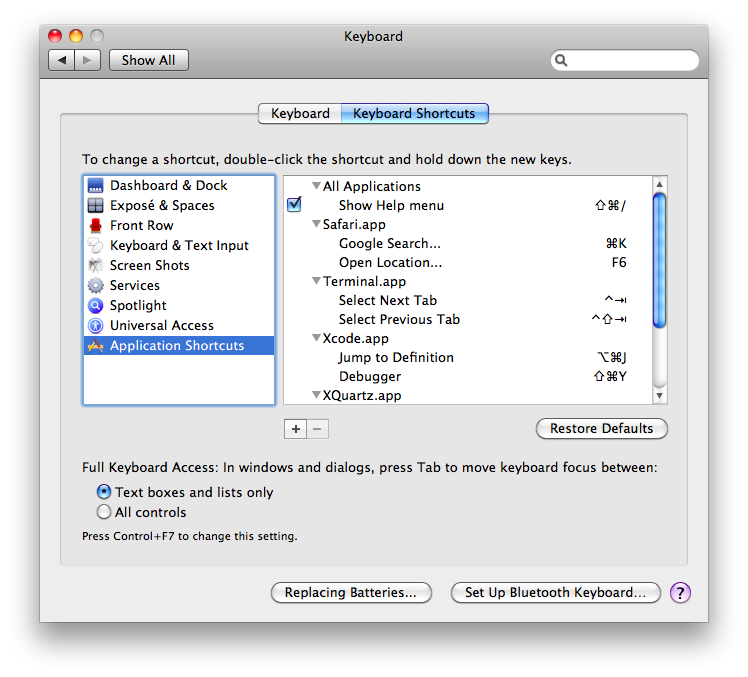Click the Front Row red chair icon
748x677 pixels.
(x=96, y=226)
